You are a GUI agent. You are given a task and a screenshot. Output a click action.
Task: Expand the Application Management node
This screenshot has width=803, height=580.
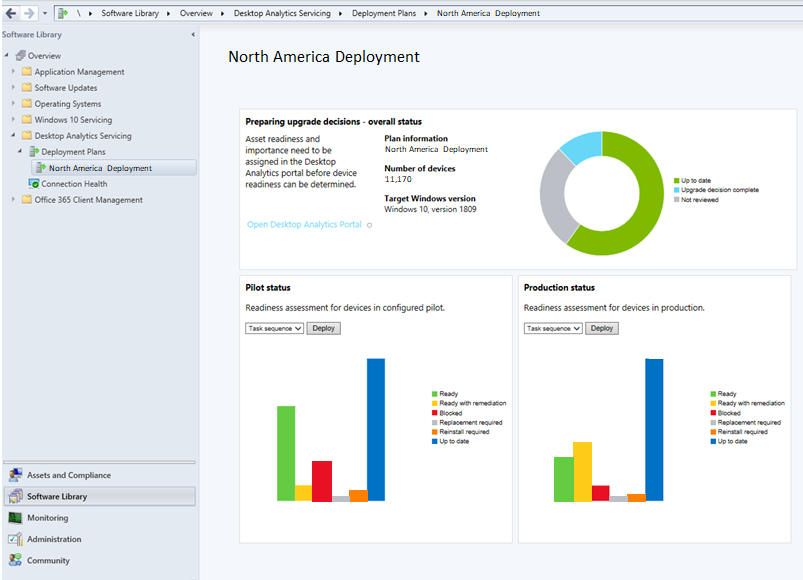point(13,71)
